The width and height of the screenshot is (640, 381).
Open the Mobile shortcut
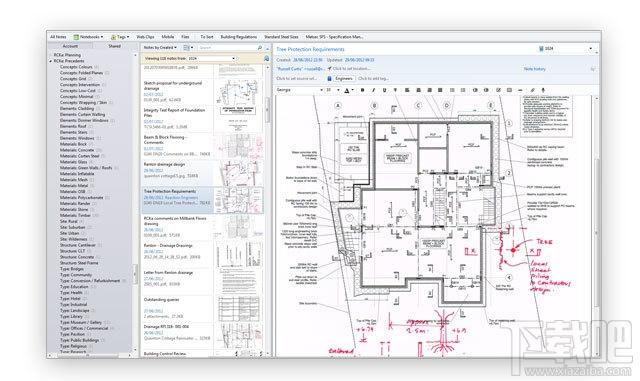(168, 37)
